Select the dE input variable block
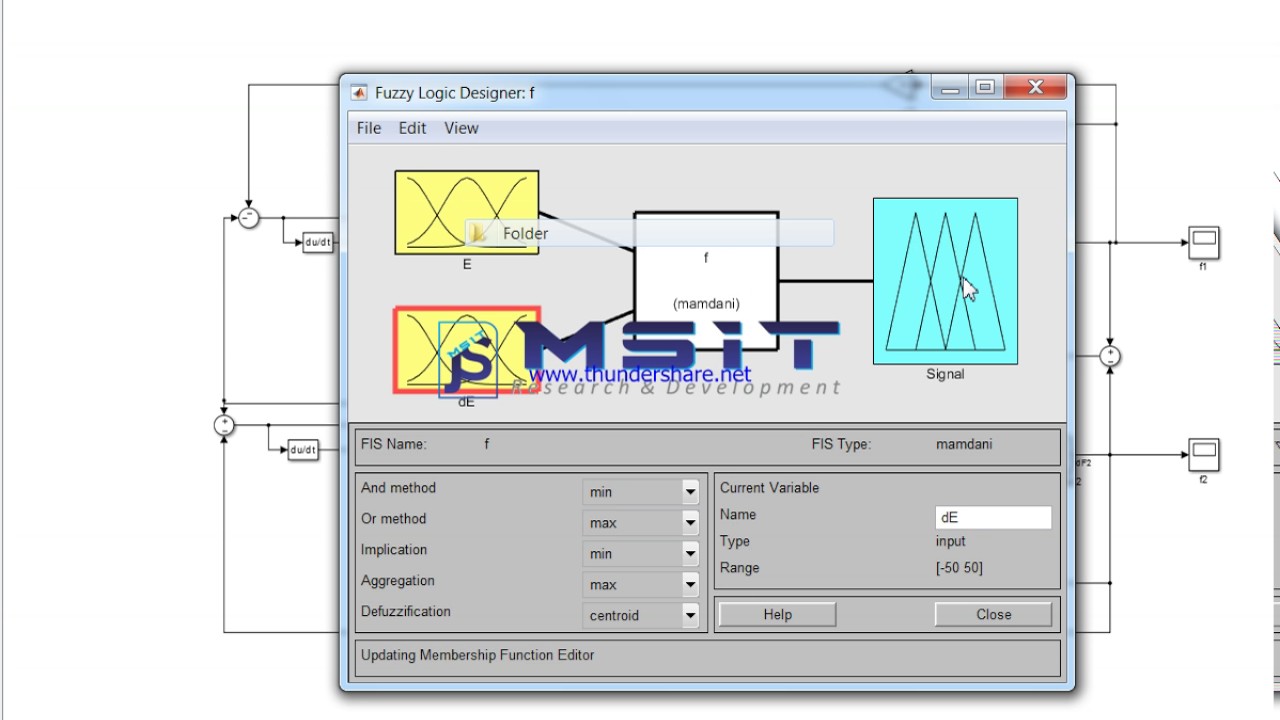This screenshot has width=1280, height=720. (467, 350)
